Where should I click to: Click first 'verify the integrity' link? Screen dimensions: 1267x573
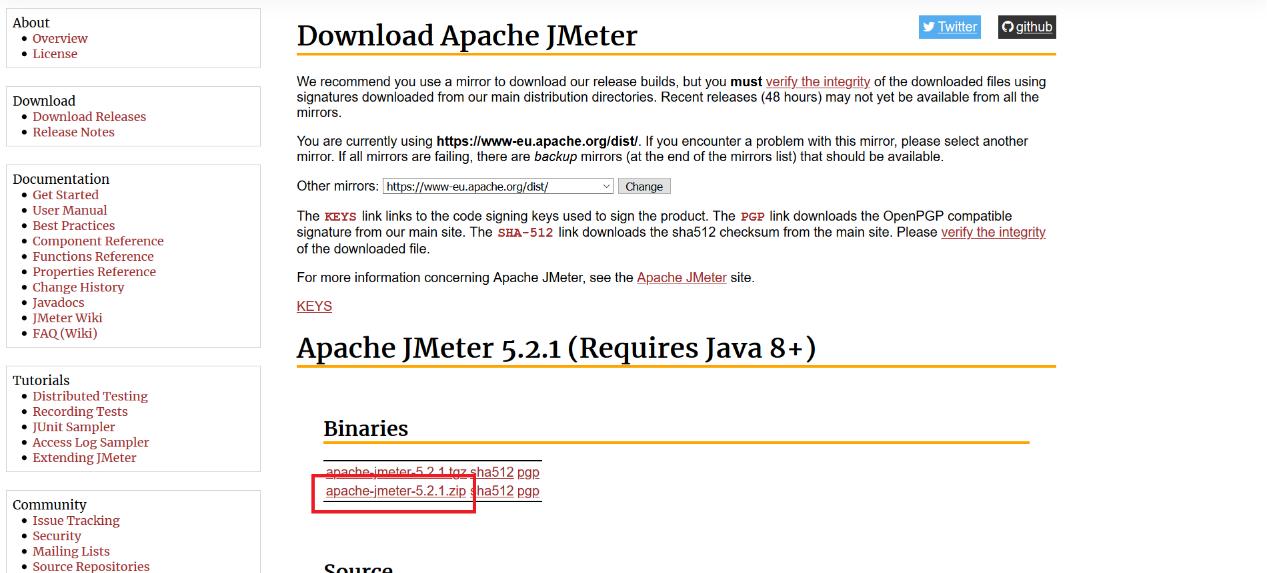click(818, 81)
